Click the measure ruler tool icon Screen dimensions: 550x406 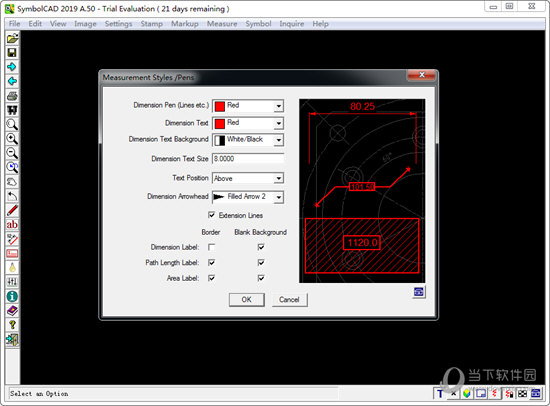pos(12,239)
